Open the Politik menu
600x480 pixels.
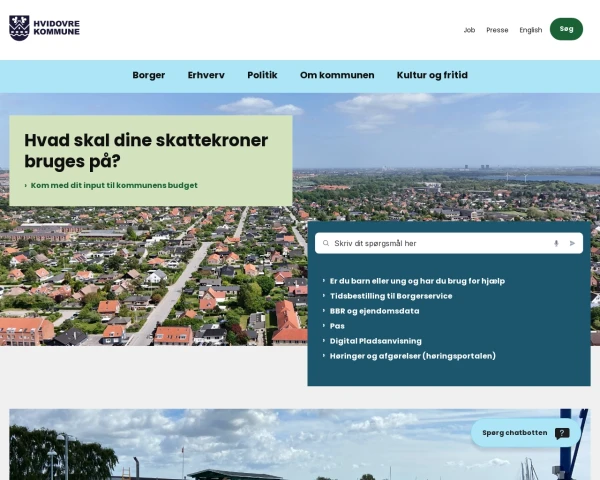pos(262,75)
